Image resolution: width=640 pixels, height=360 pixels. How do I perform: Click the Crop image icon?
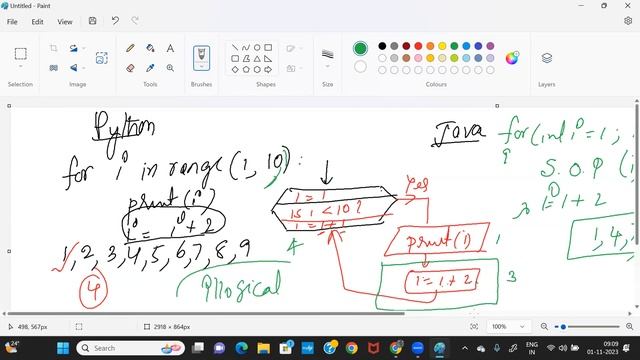pos(53,49)
